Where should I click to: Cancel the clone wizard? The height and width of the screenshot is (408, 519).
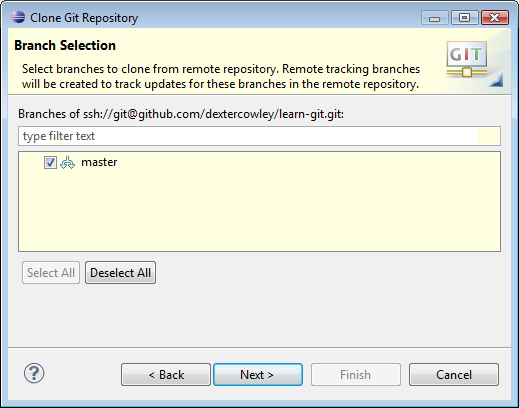454,375
